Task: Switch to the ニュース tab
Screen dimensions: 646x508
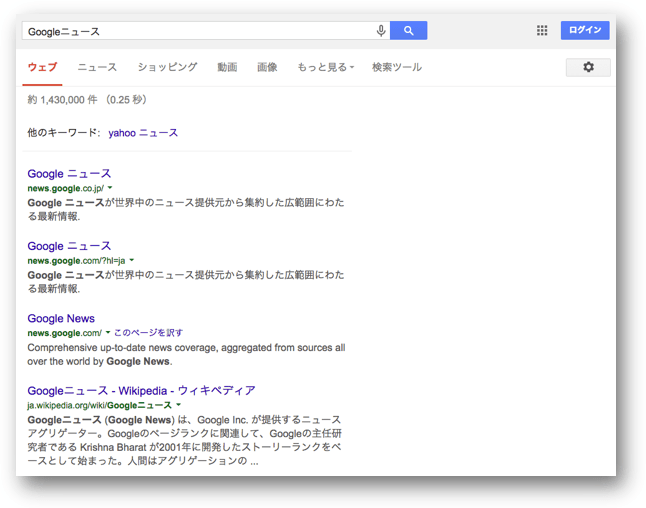Action: click(97, 67)
